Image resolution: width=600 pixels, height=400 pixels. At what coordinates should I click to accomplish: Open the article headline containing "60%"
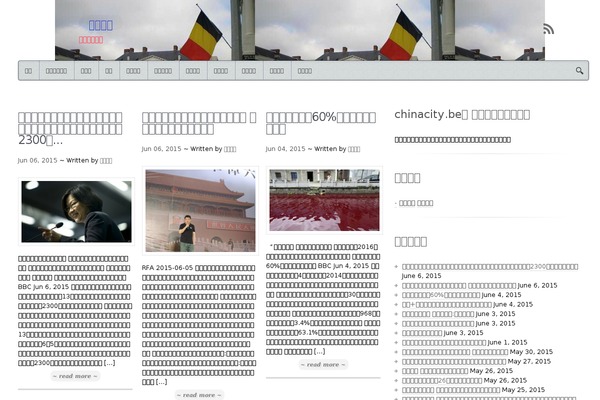tap(321, 123)
